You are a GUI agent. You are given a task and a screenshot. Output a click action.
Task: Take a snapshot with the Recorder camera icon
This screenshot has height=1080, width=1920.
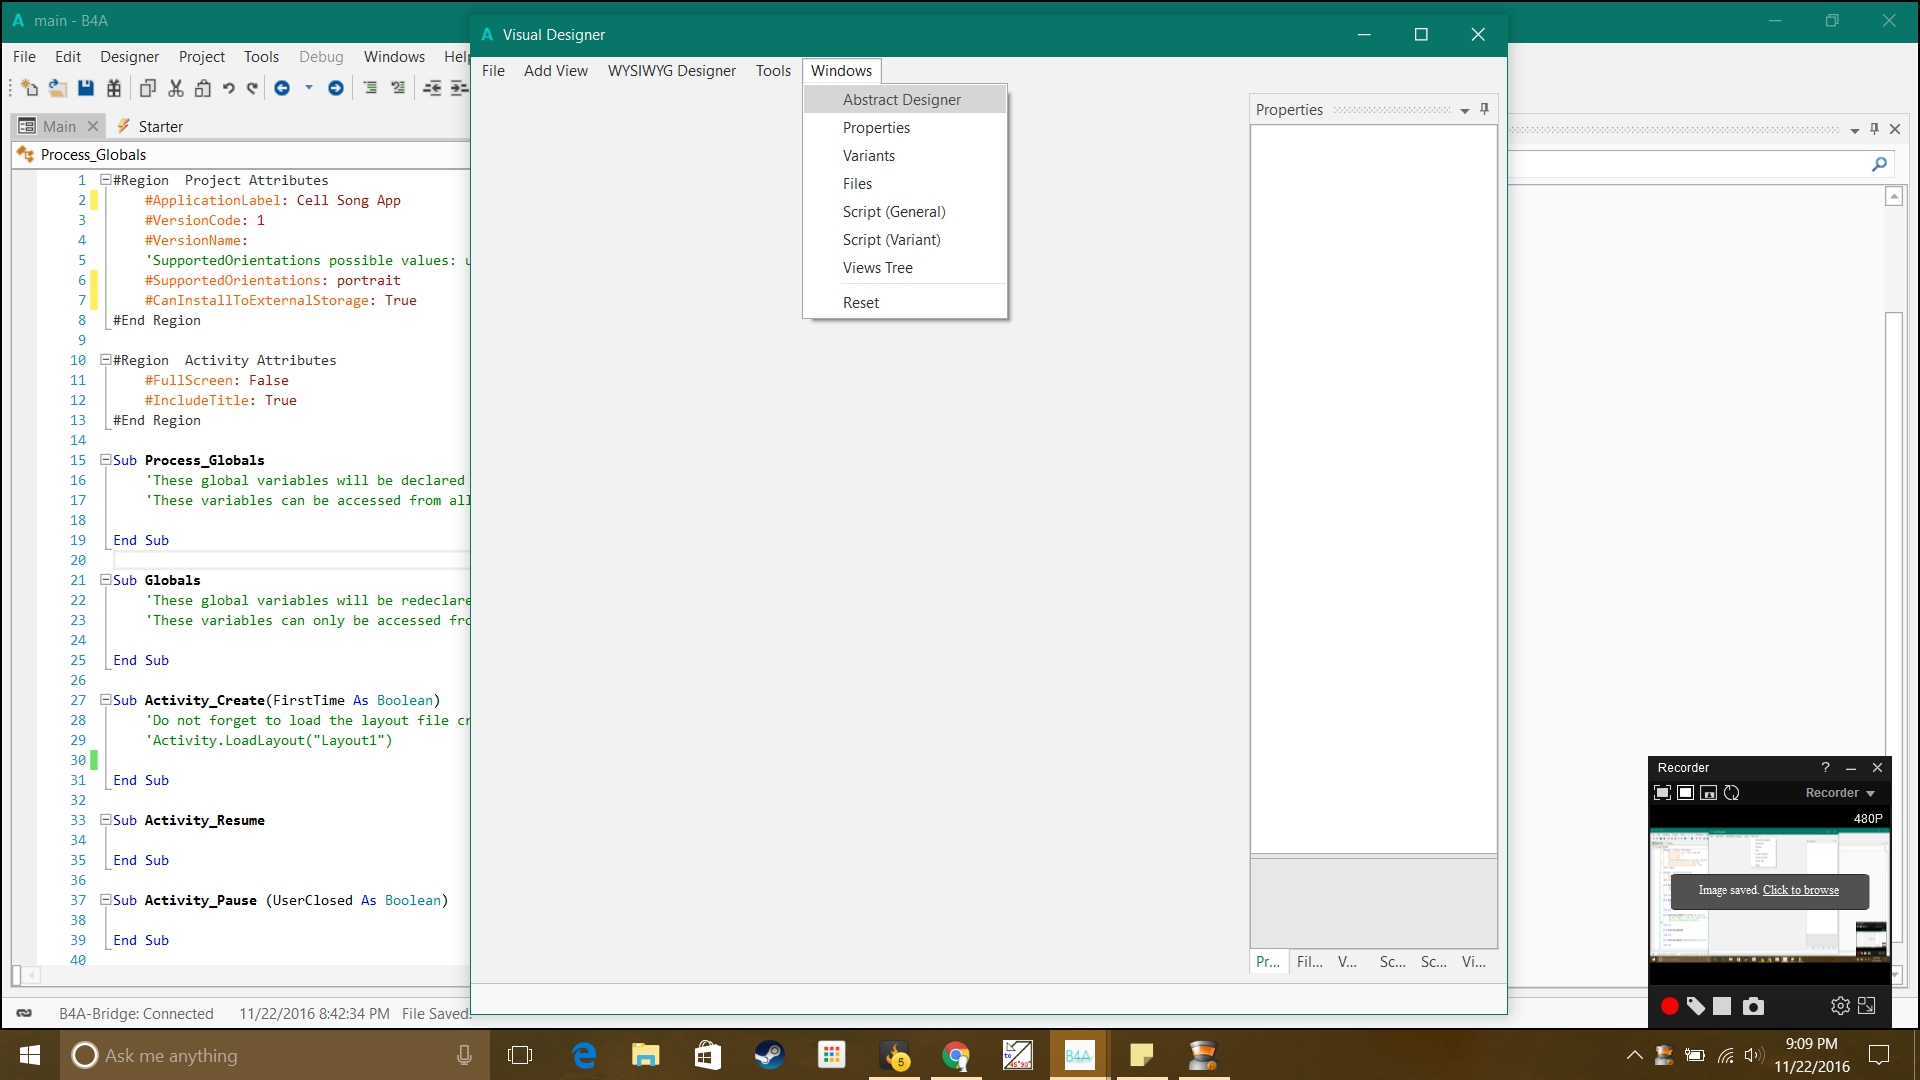coord(1754,1006)
